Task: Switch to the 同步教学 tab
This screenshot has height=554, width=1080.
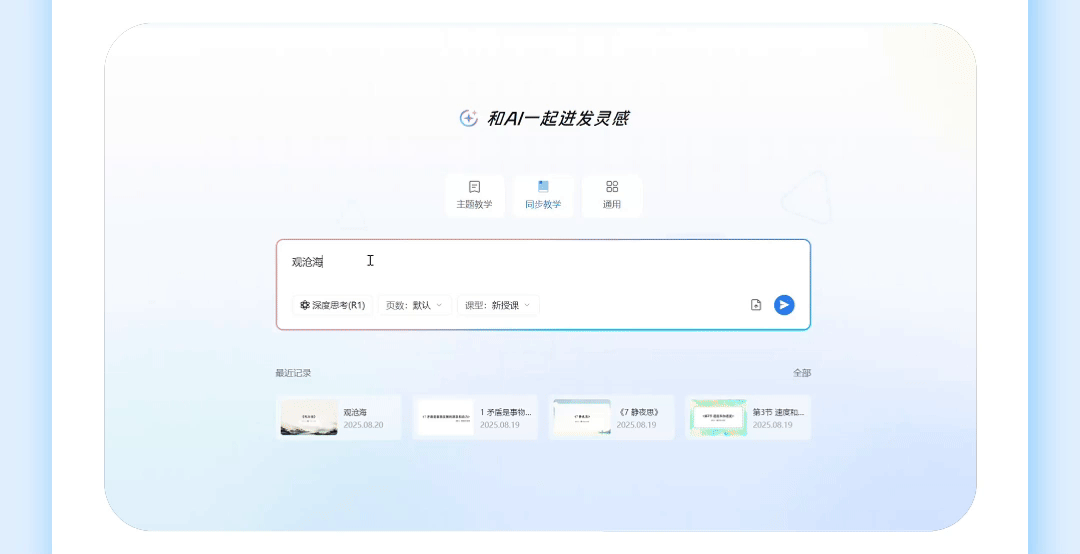Action: tap(543, 196)
